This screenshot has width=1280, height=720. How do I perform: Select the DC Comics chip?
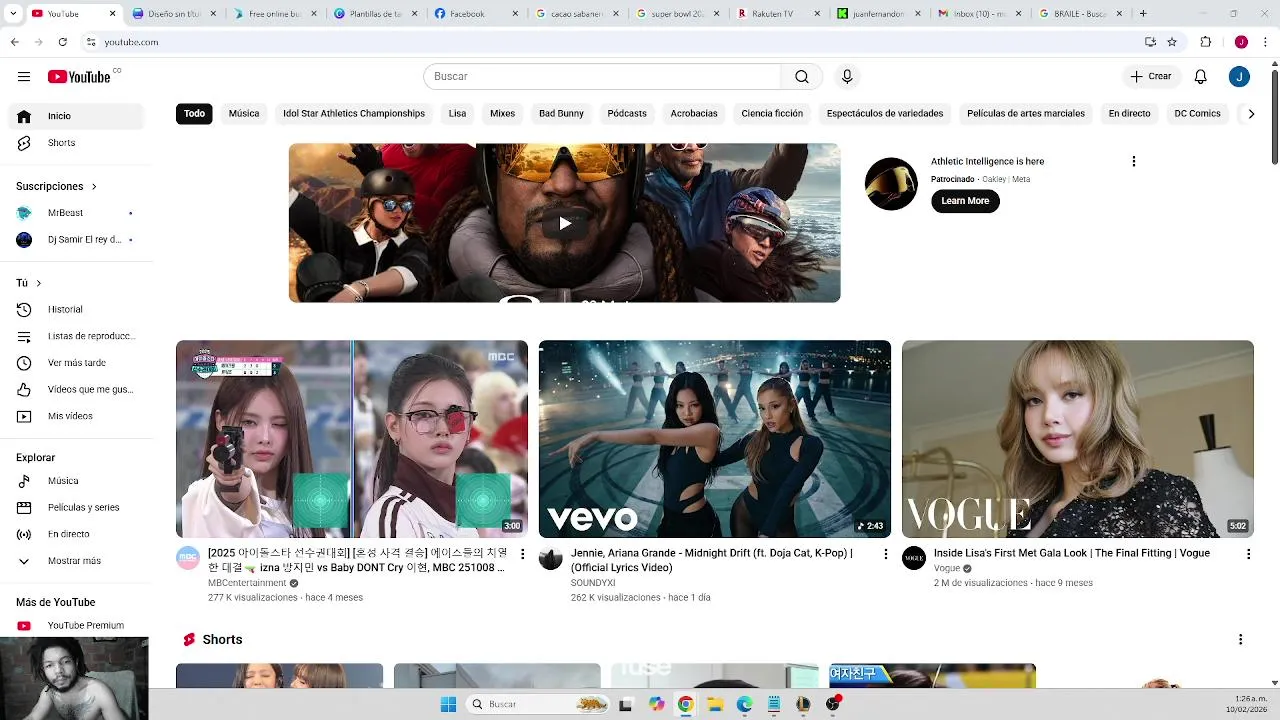[x=1197, y=114]
